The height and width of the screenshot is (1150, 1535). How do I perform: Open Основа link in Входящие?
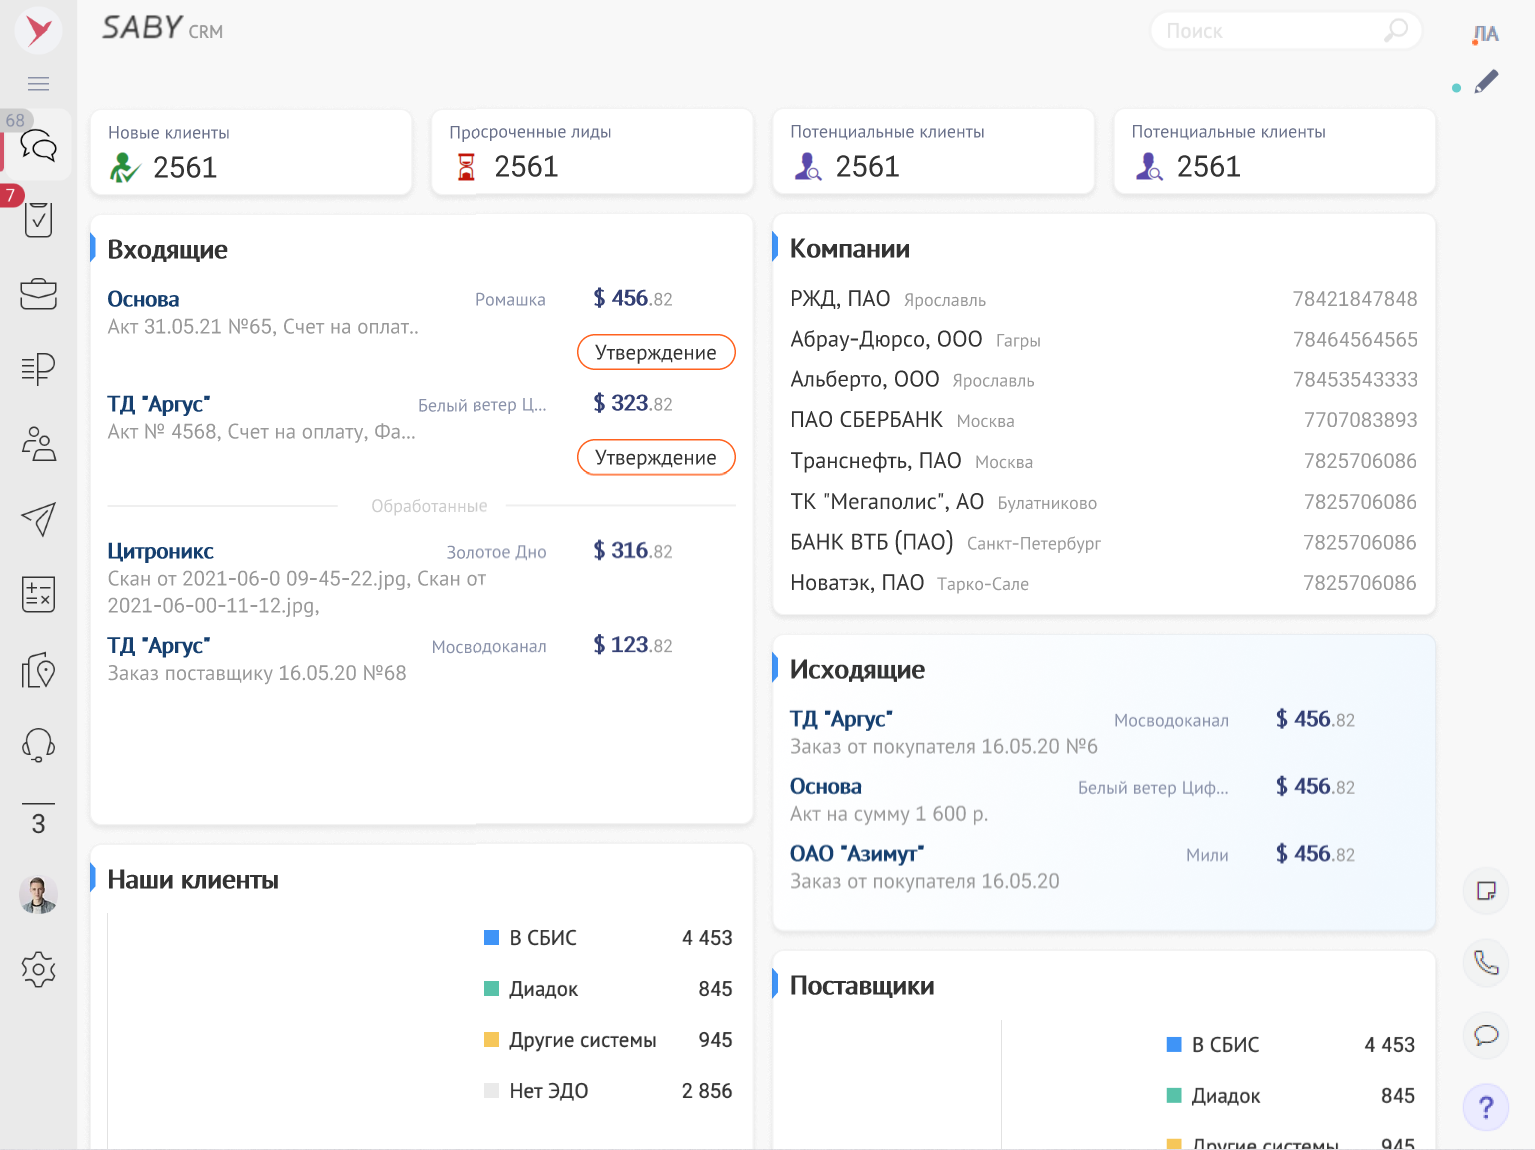(x=143, y=299)
